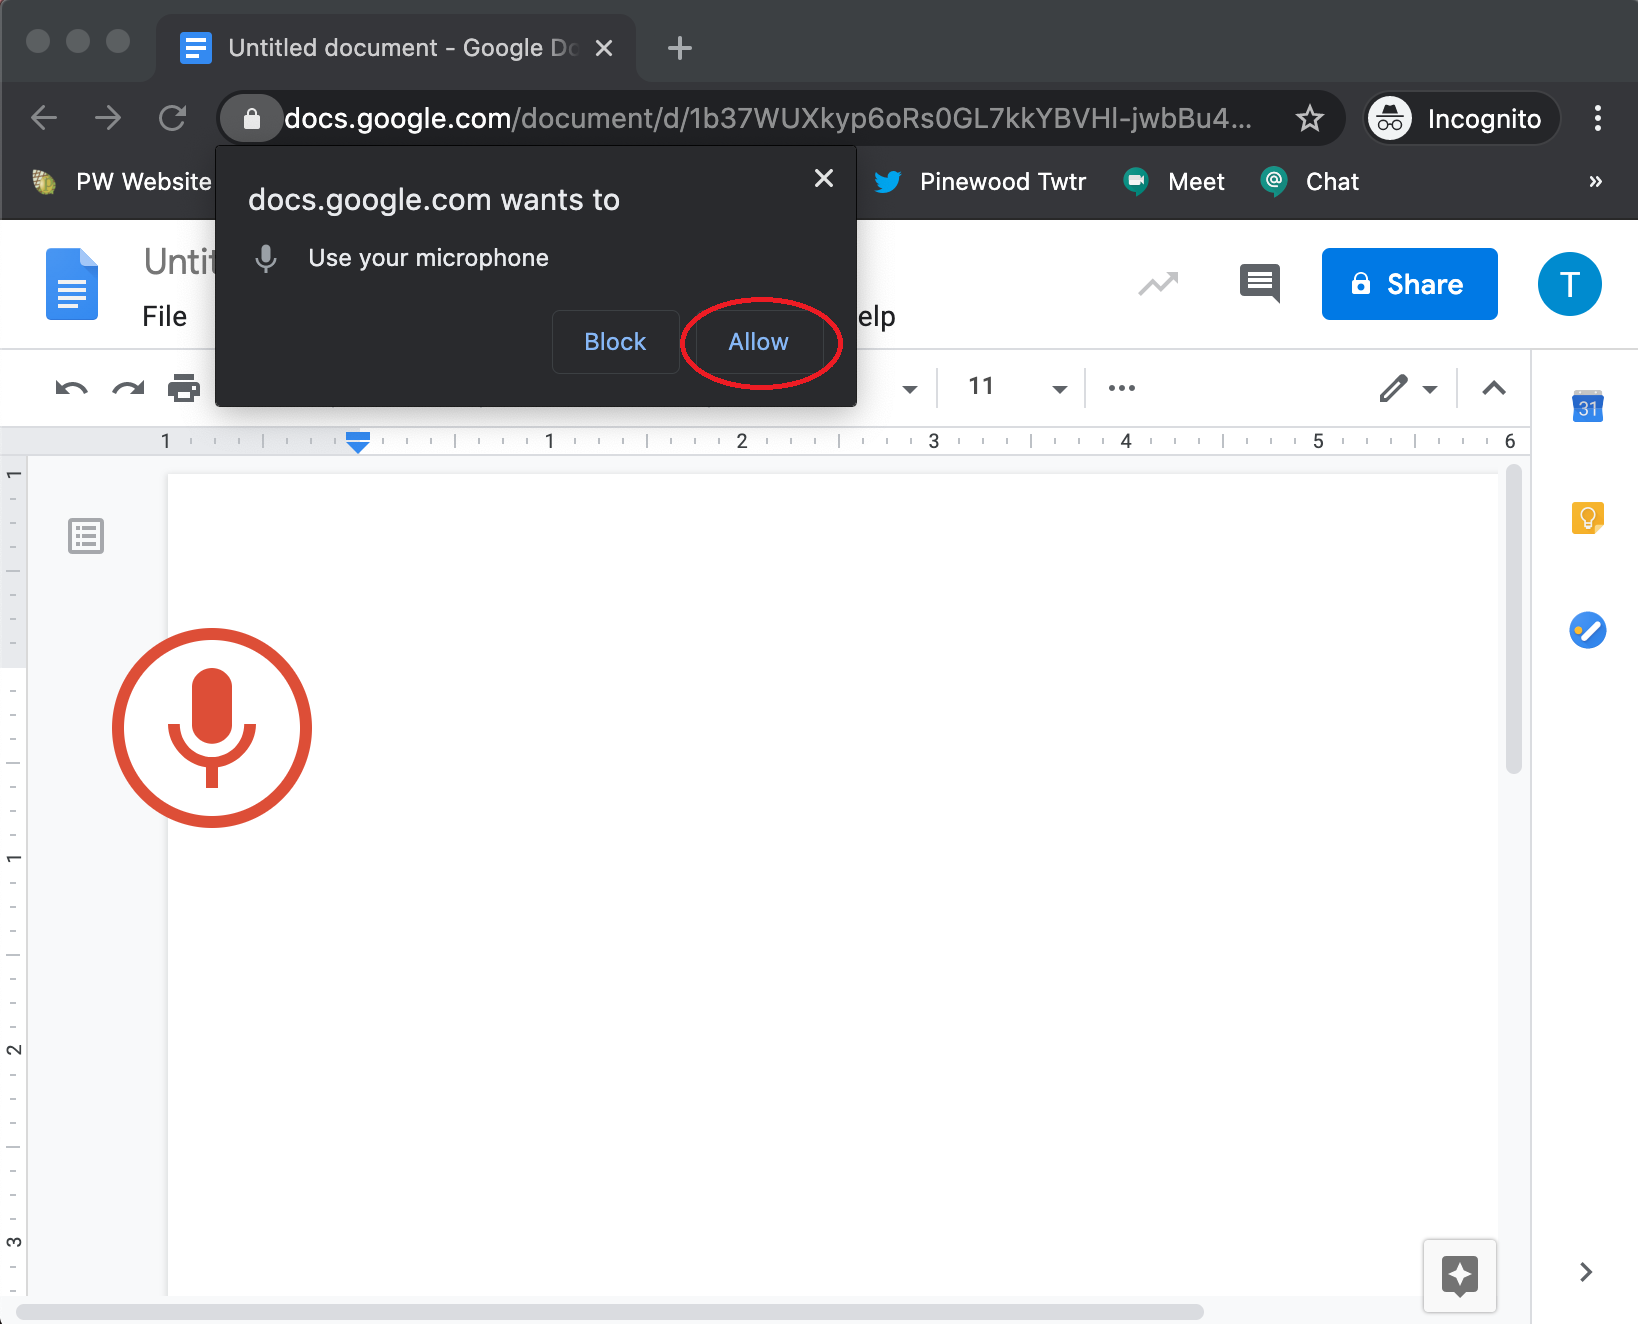Open Google Tasks from side panel
The image size is (1638, 1324).
click(x=1588, y=630)
